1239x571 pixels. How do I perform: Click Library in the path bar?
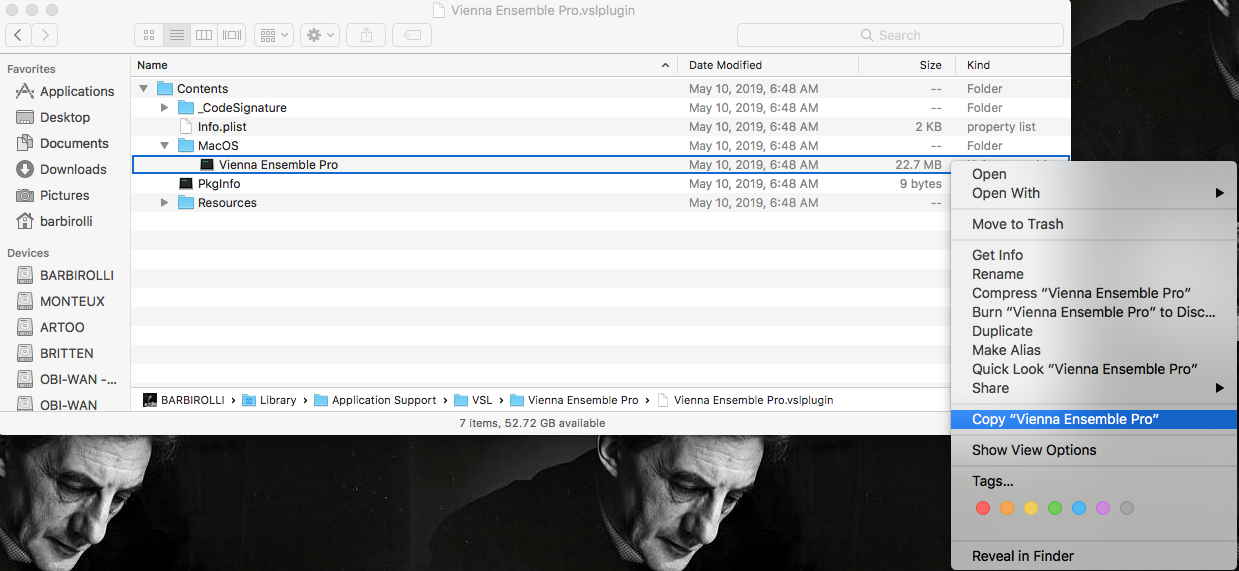tap(269, 400)
